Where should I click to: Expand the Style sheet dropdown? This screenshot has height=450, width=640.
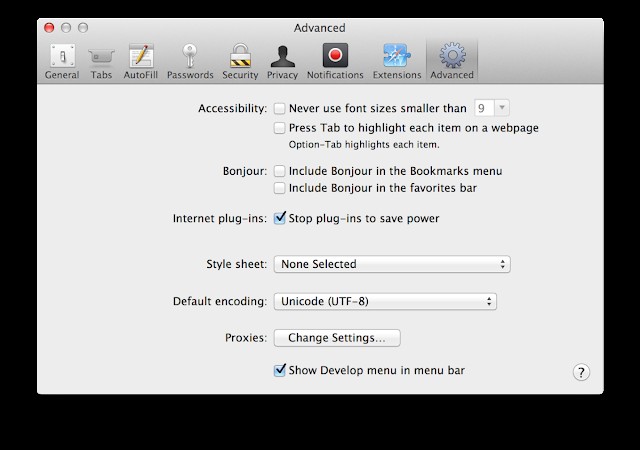click(x=391, y=264)
